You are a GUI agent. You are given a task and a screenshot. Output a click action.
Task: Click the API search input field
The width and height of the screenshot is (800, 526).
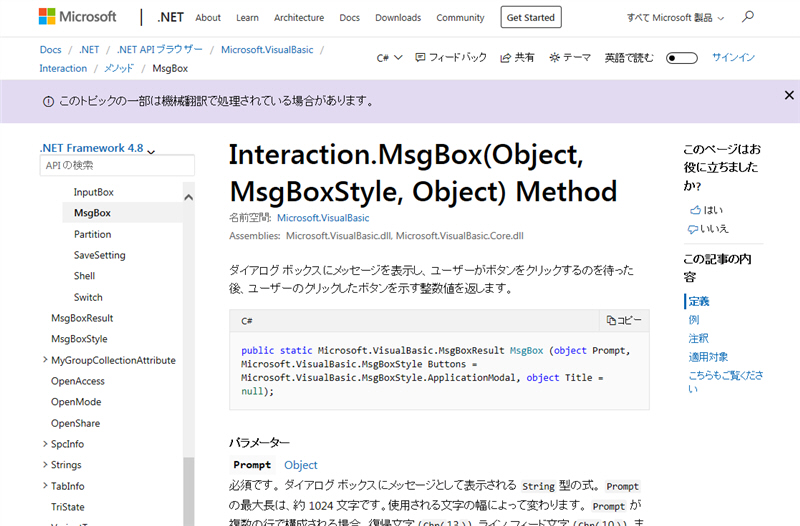(116, 166)
